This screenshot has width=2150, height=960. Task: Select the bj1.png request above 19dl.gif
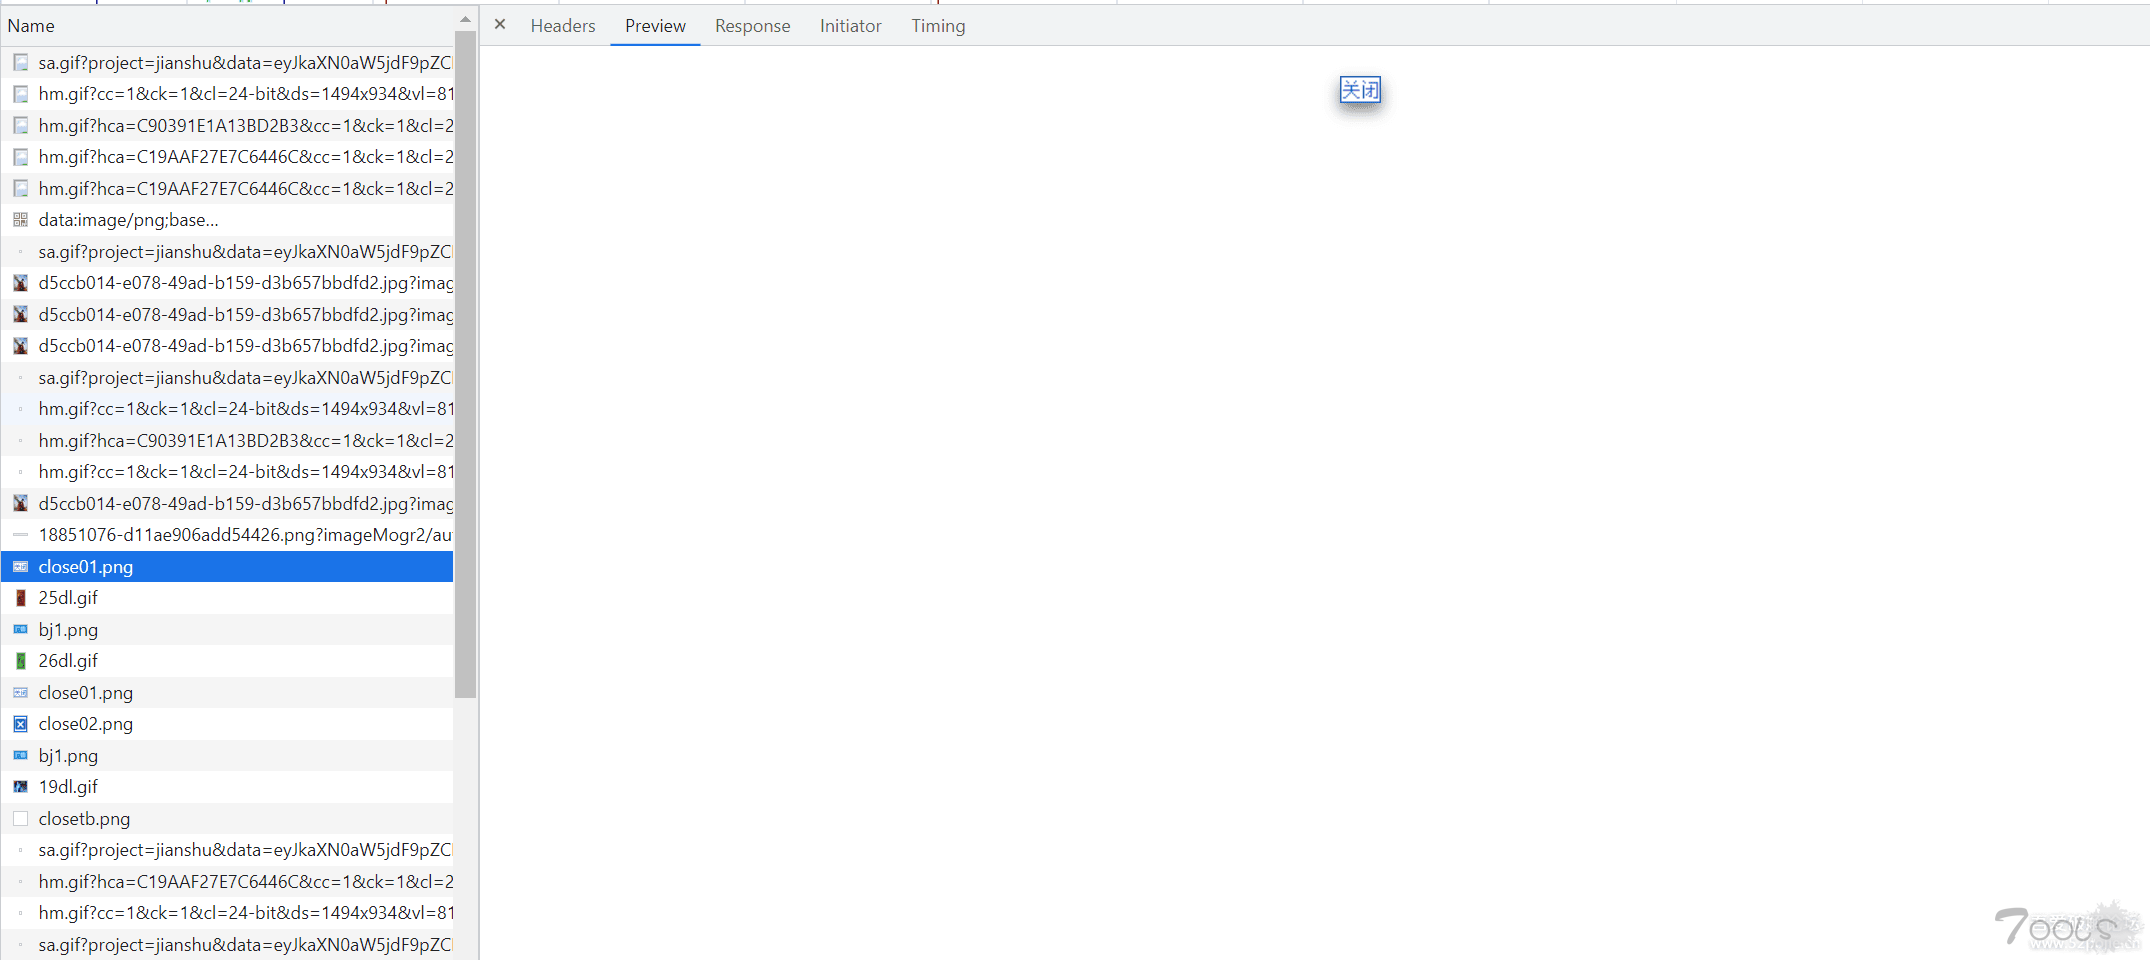[x=227, y=756]
